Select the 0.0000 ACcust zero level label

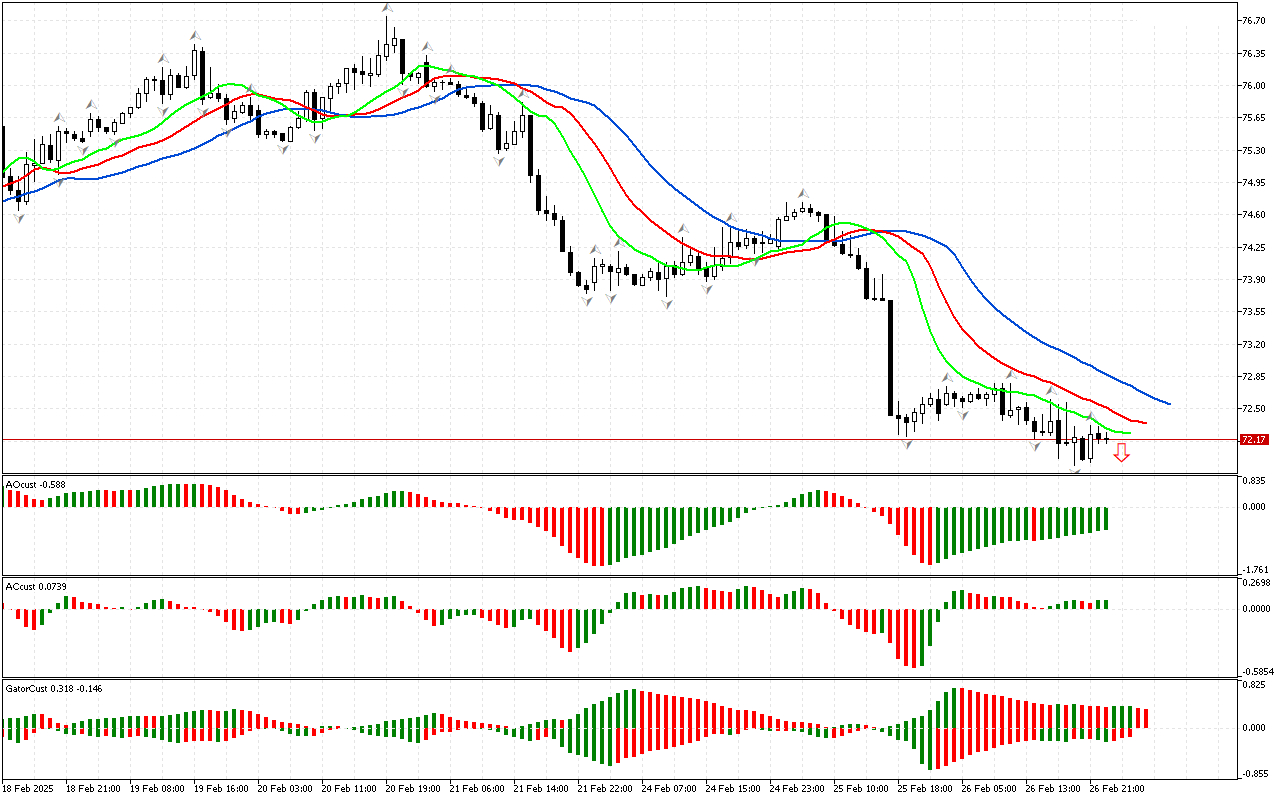1256,608
